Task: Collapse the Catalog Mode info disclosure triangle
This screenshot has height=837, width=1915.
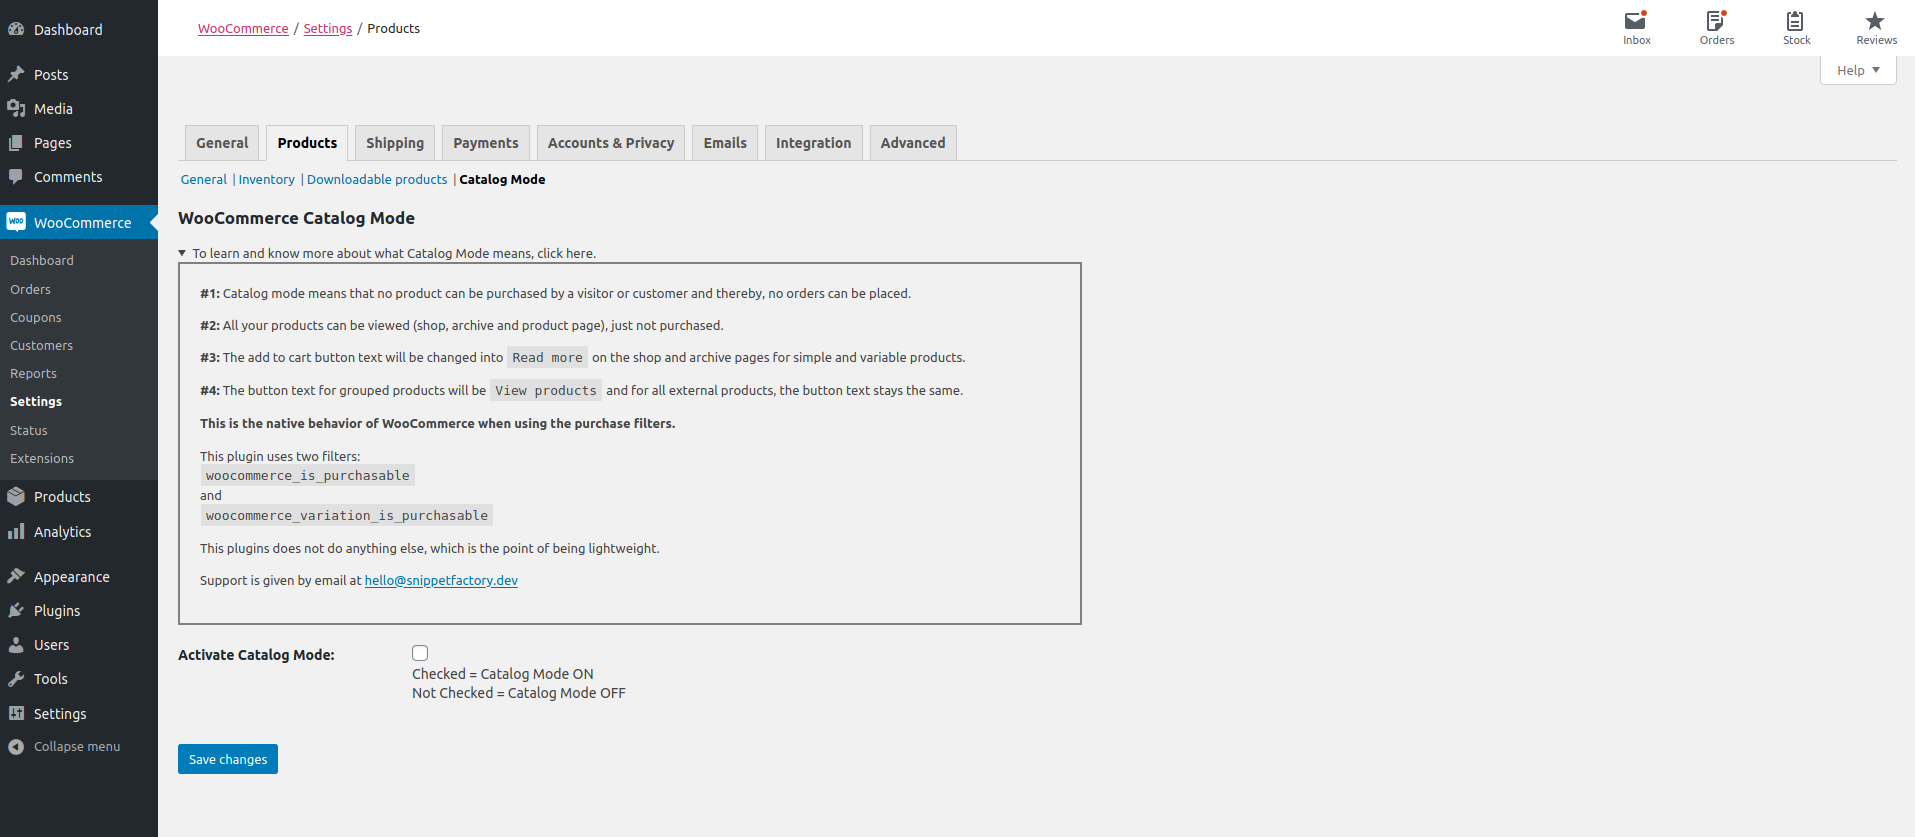Action: [182, 253]
